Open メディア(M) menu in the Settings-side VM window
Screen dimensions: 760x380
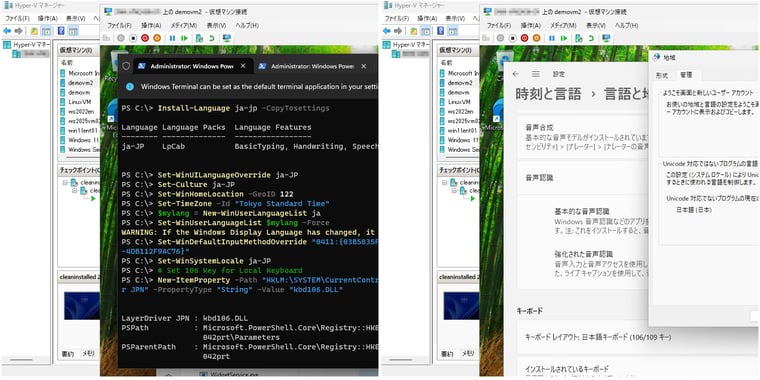pyautogui.click(x=564, y=25)
